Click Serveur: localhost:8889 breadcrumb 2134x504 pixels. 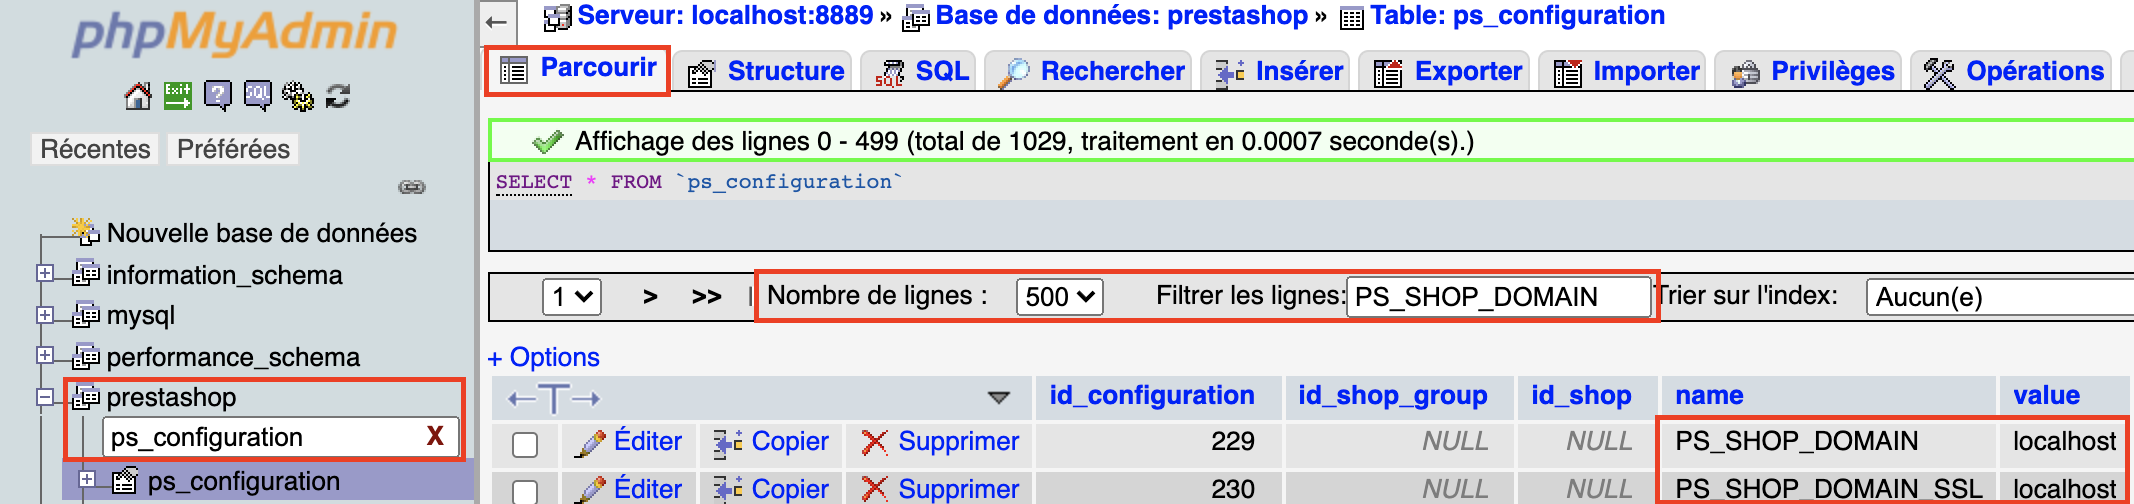point(725,16)
